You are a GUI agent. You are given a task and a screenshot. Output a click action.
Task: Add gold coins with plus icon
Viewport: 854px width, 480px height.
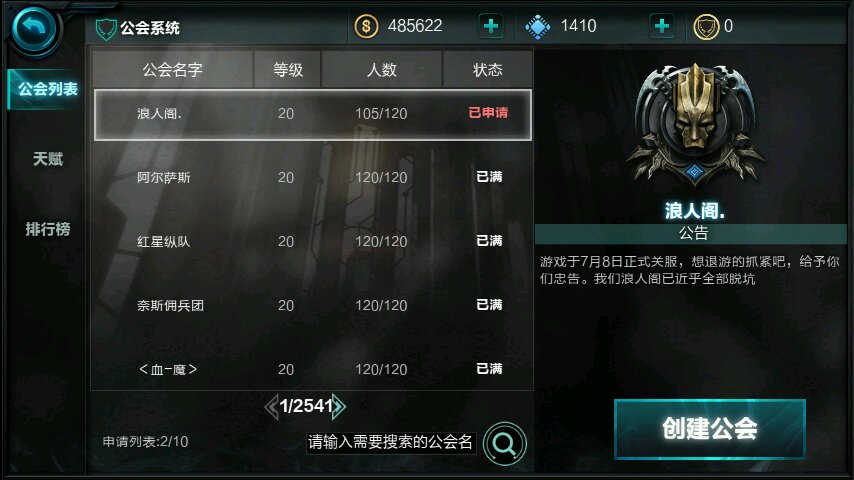tap(491, 26)
